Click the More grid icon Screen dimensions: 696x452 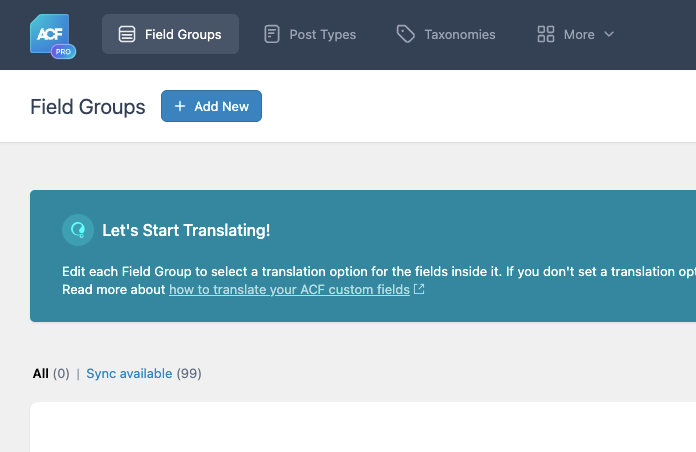pos(546,34)
